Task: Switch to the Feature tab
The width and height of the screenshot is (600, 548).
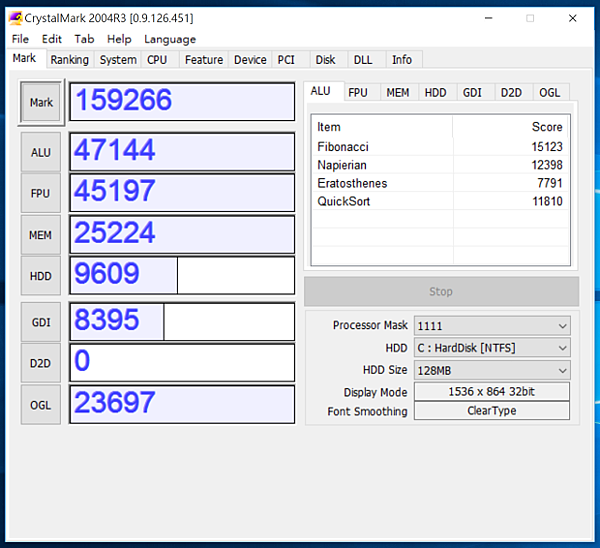Action: coord(204,60)
